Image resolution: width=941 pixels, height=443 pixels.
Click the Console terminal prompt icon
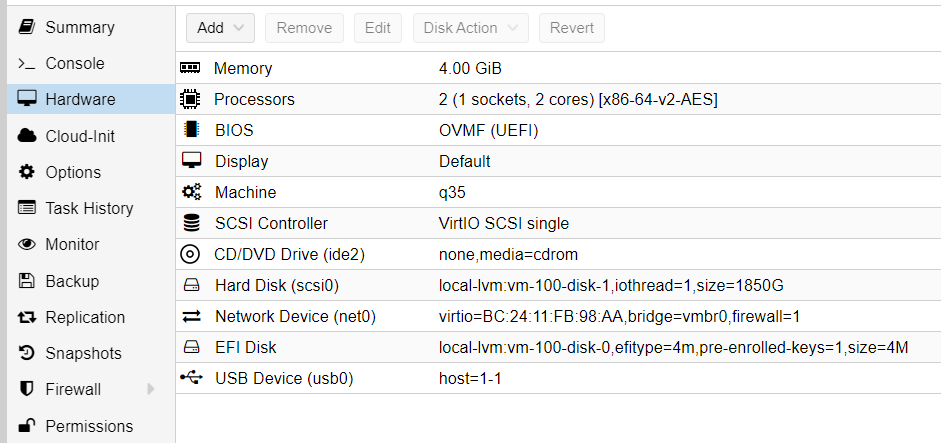tap(26, 64)
